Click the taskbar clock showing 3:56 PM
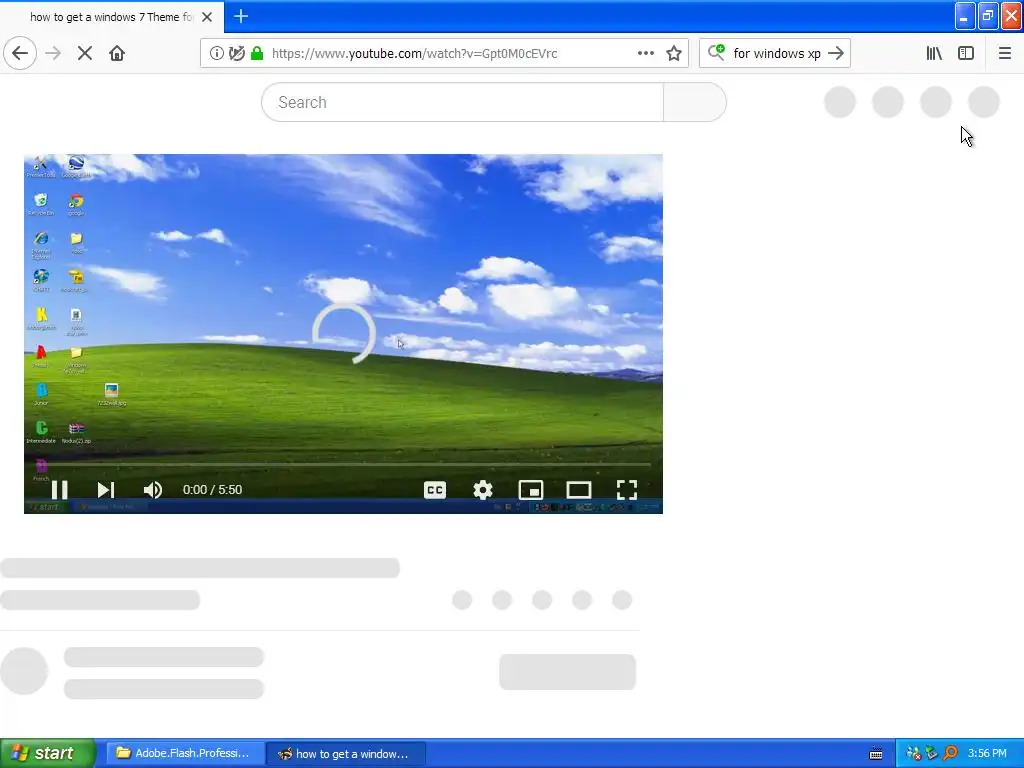Image resolution: width=1024 pixels, height=768 pixels. click(987, 754)
